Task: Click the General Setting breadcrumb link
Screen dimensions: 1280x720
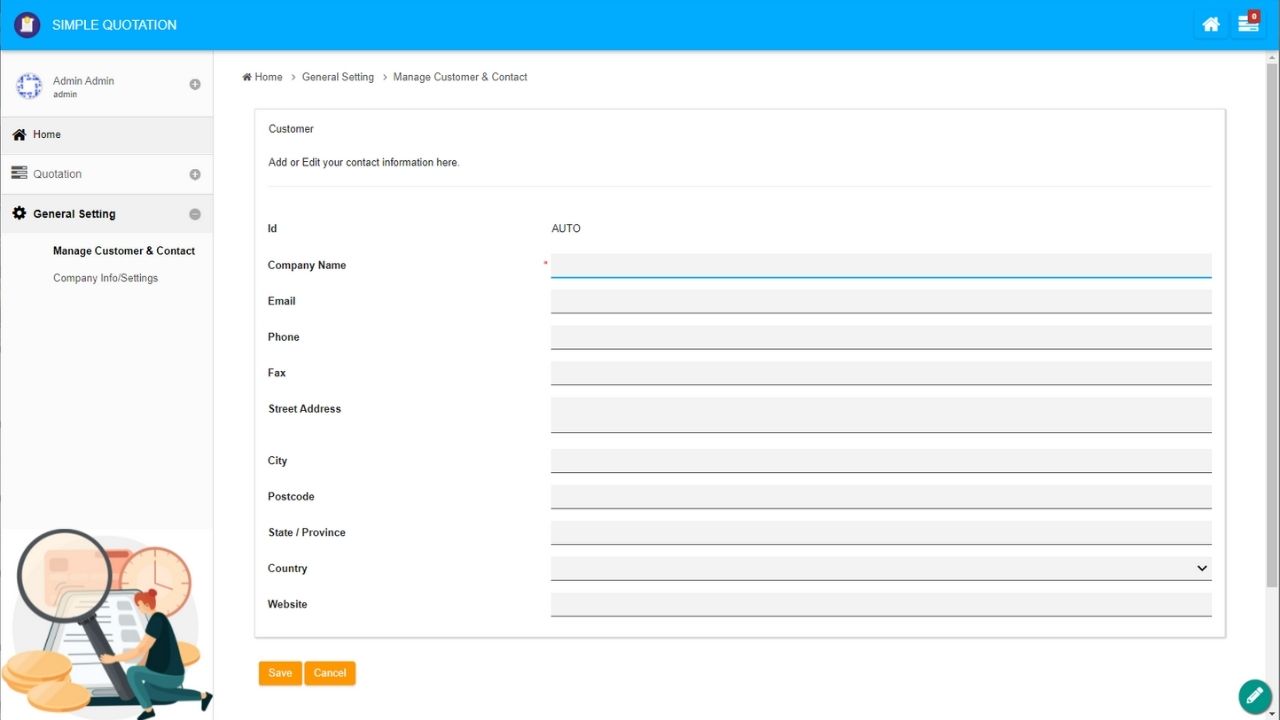Action: (x=337, y=77)
